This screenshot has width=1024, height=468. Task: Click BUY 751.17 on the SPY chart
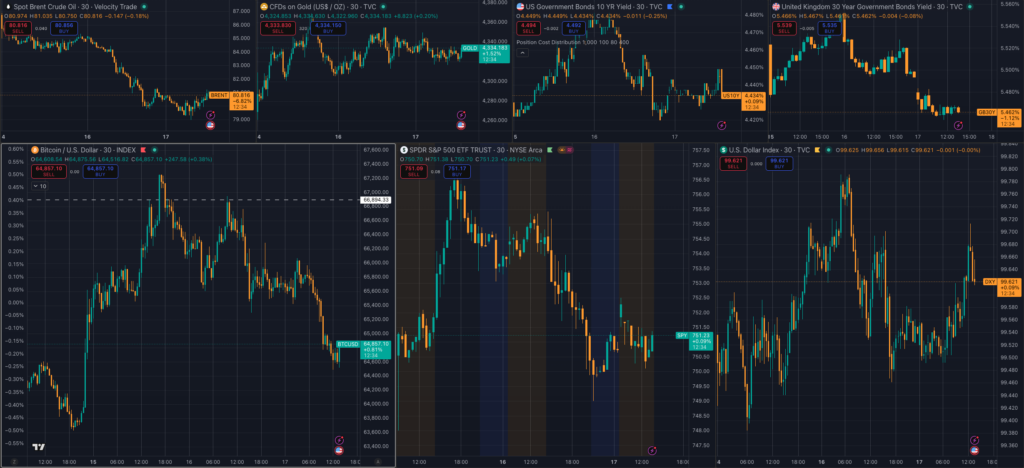point(456,172)
